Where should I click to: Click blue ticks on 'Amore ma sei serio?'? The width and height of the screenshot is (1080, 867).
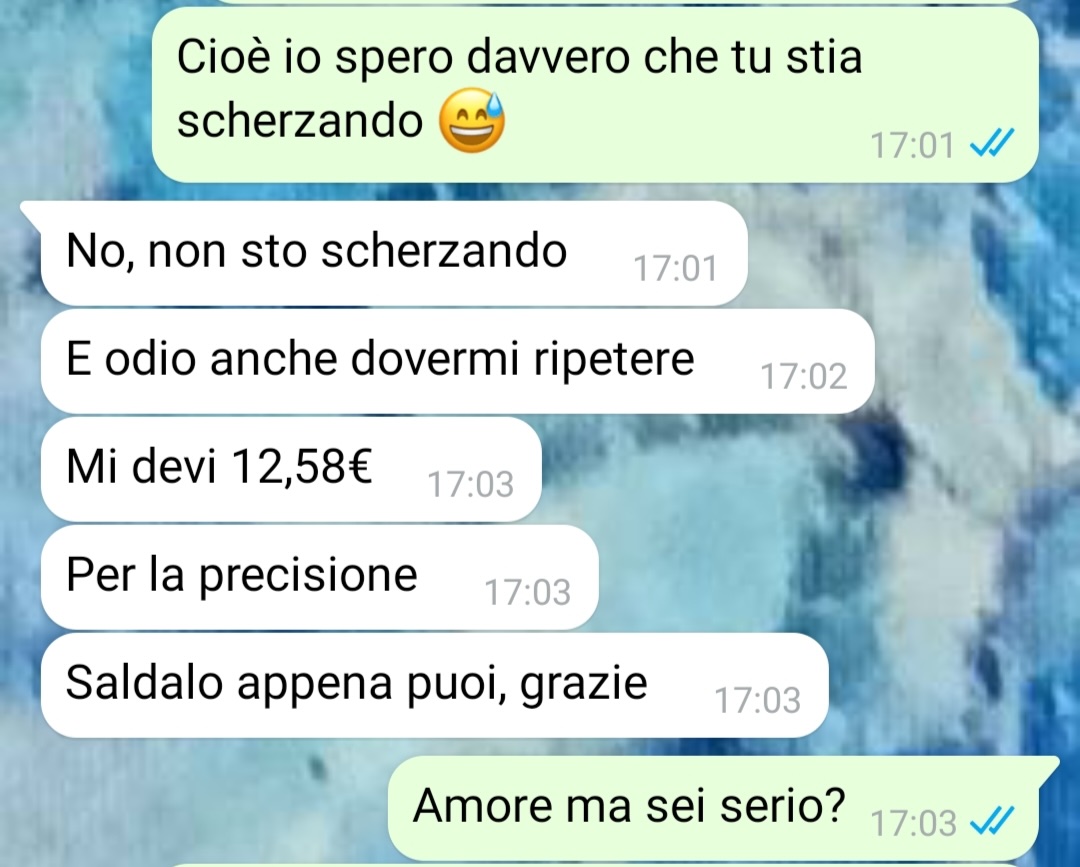pyautogui.click(x=991, y=821)
